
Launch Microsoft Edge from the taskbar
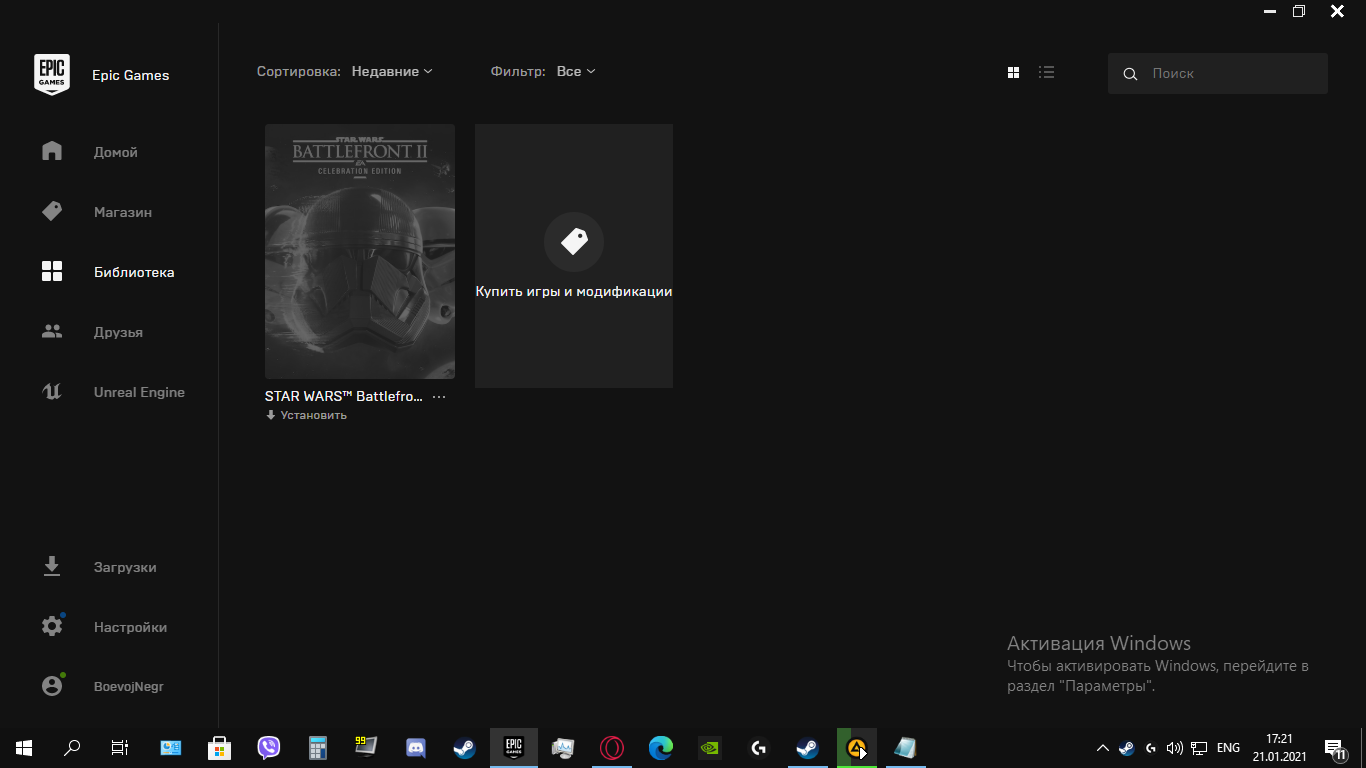click(x=661, y=747)
